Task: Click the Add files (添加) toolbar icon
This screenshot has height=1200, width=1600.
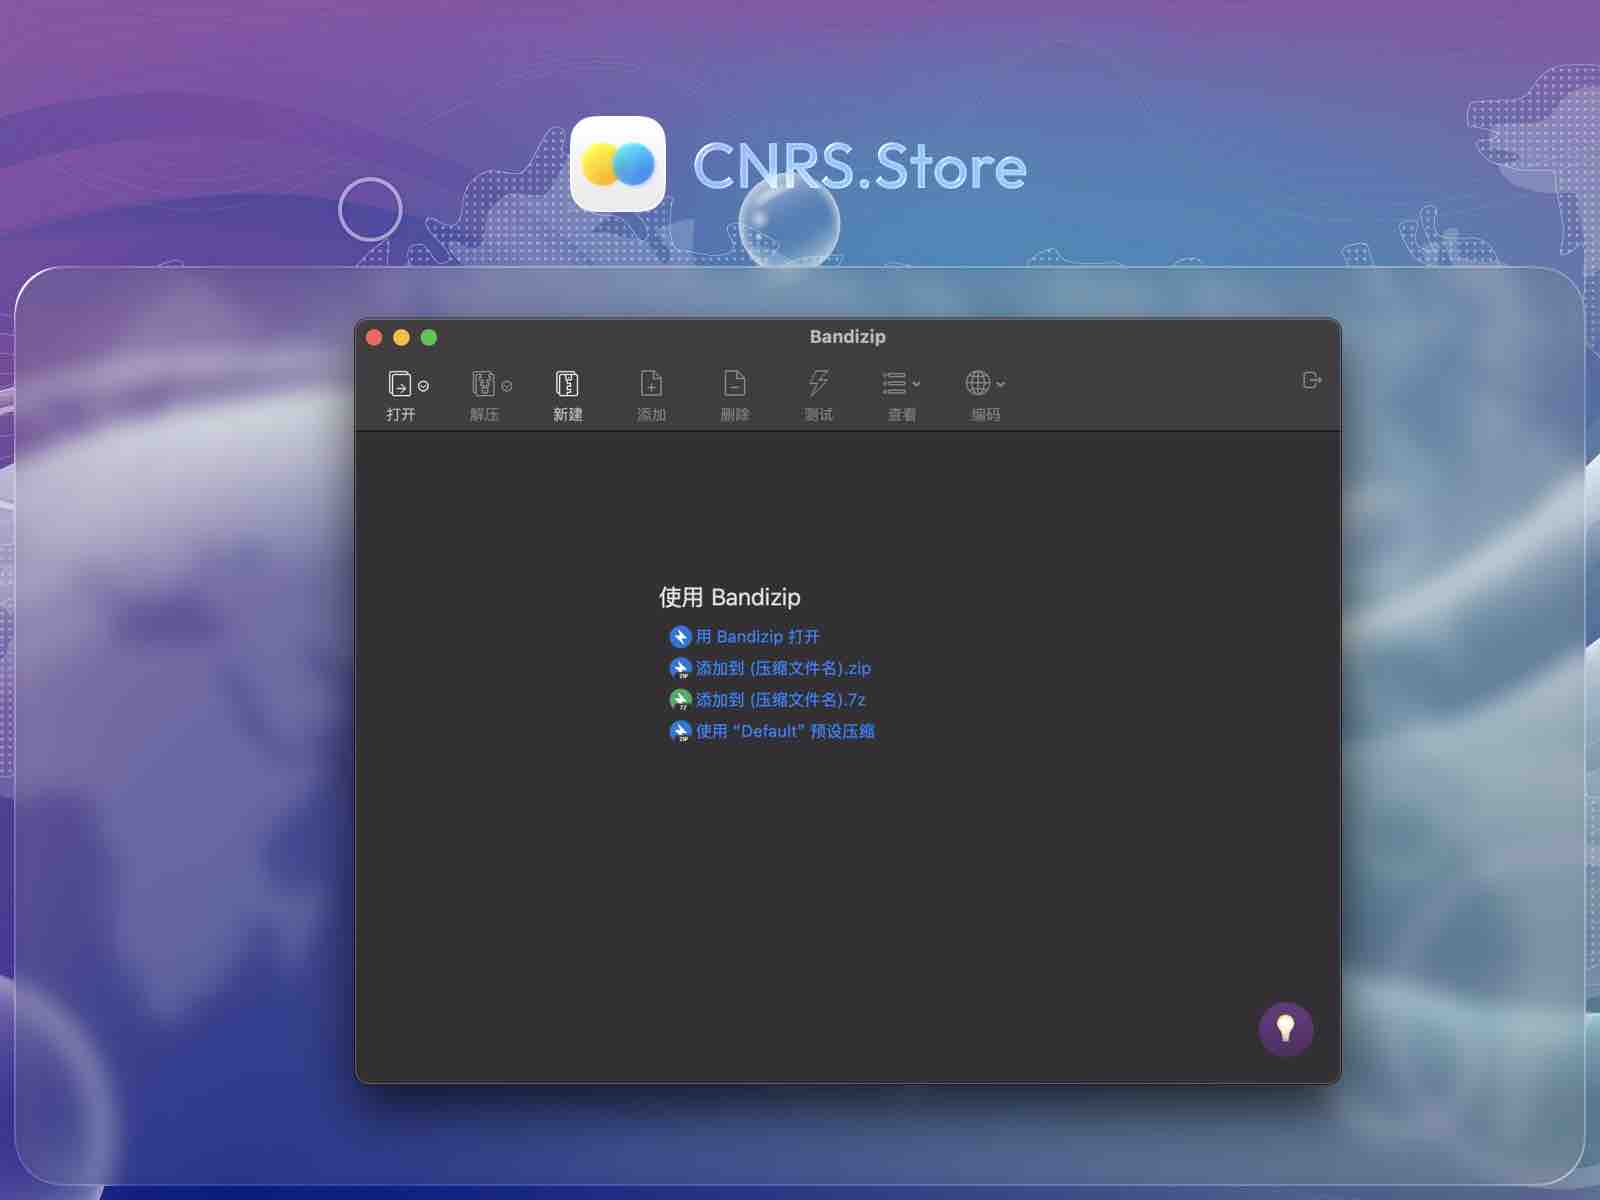Action: coord(651,384)
